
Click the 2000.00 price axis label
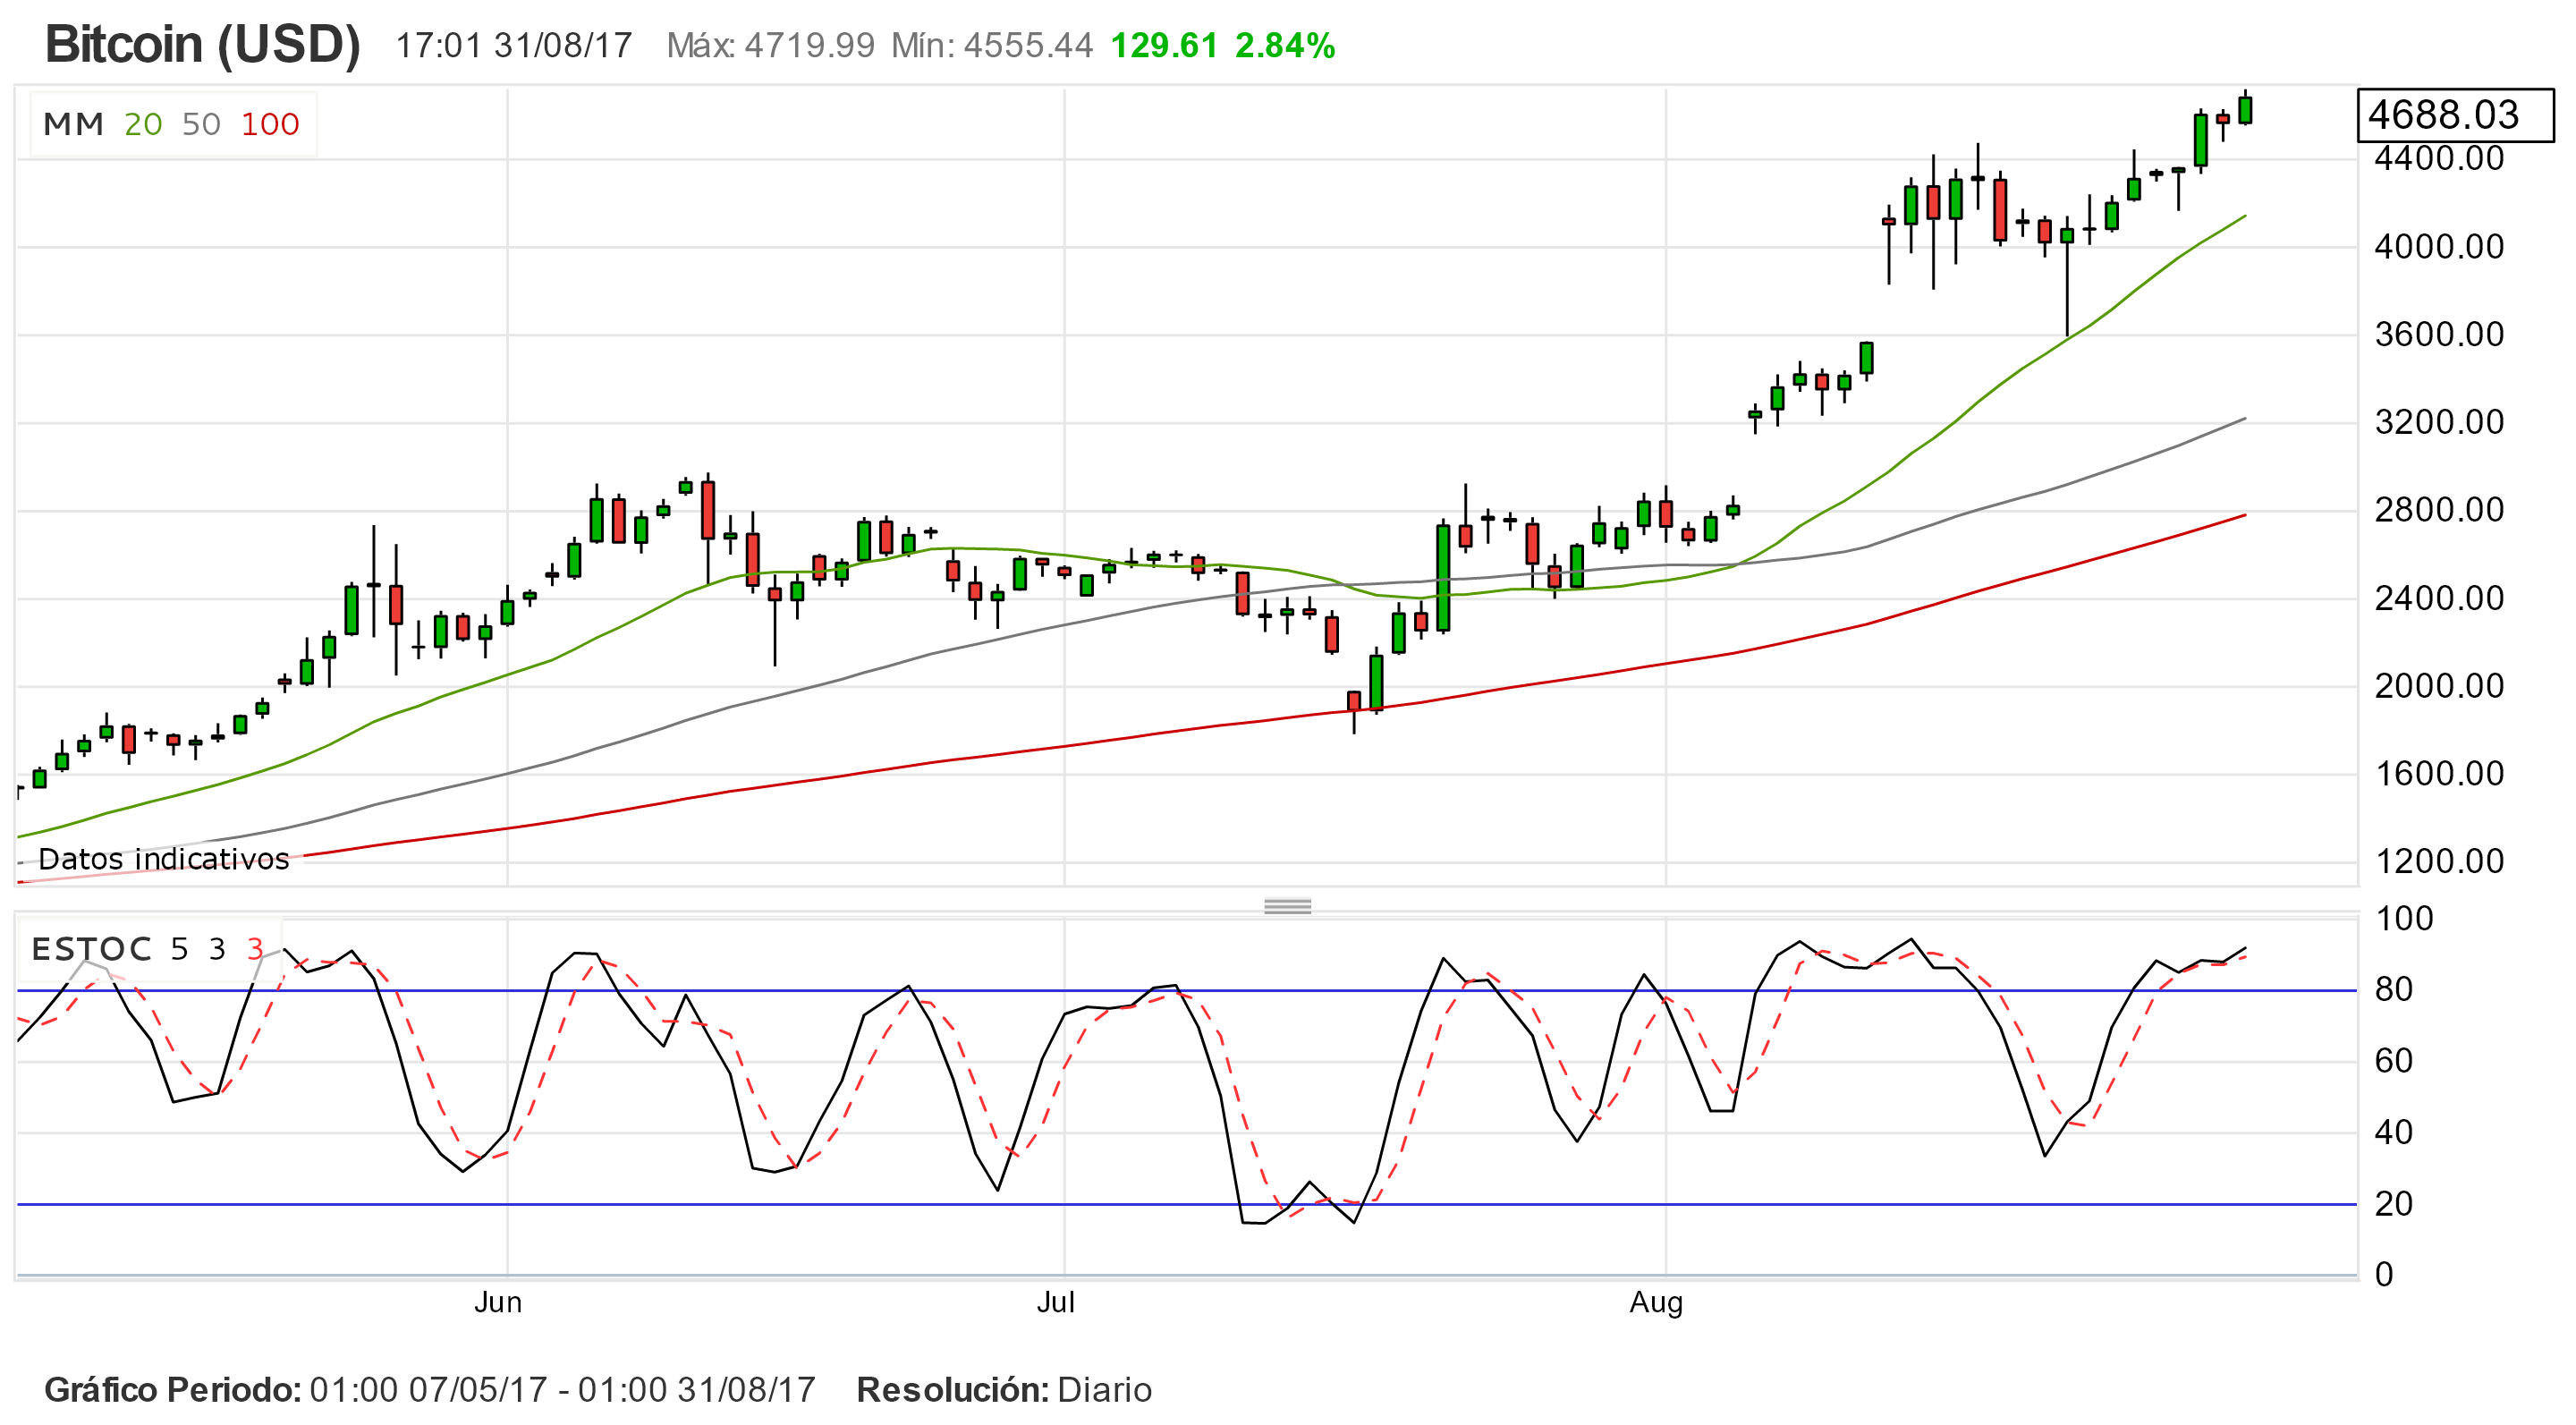click(2439, 686)
